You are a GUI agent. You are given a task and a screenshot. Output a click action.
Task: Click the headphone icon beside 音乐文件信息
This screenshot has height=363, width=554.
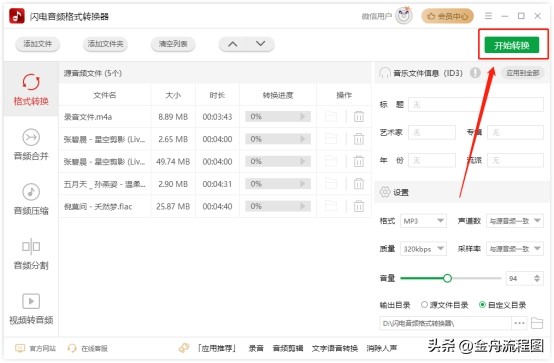[x=385, y=73]
